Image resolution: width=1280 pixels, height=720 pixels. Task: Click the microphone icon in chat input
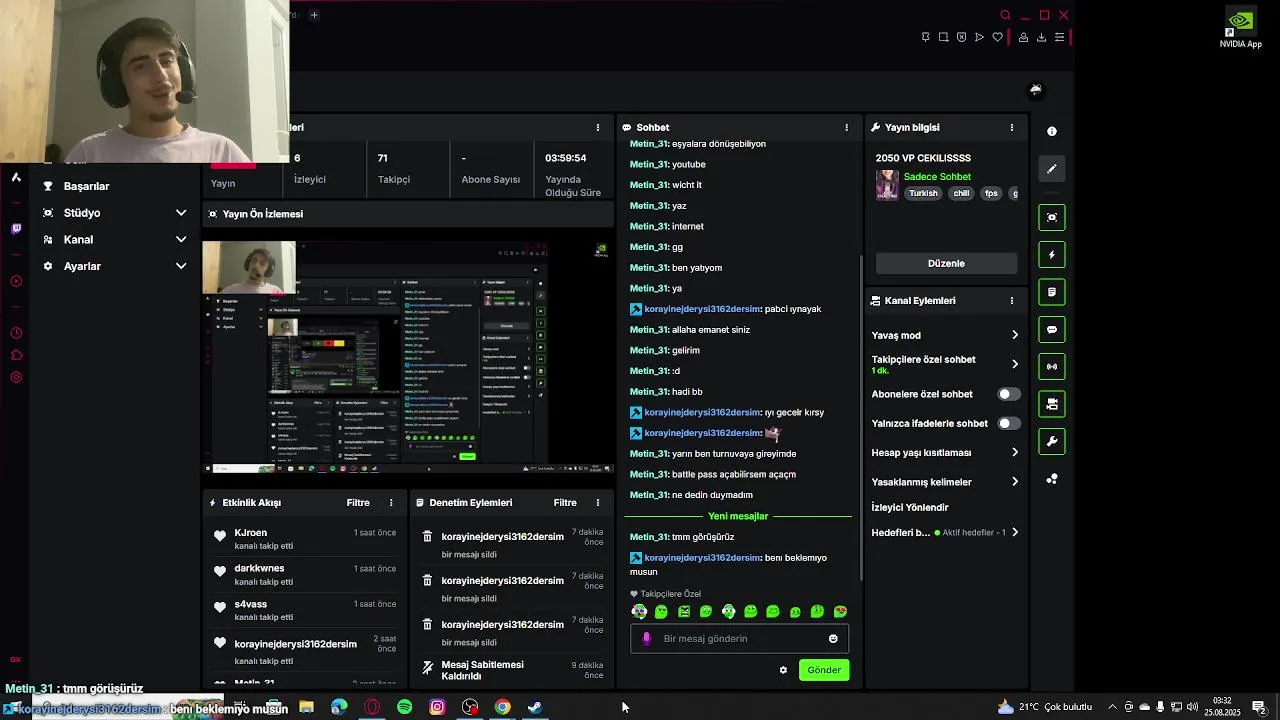pos(646,639)
